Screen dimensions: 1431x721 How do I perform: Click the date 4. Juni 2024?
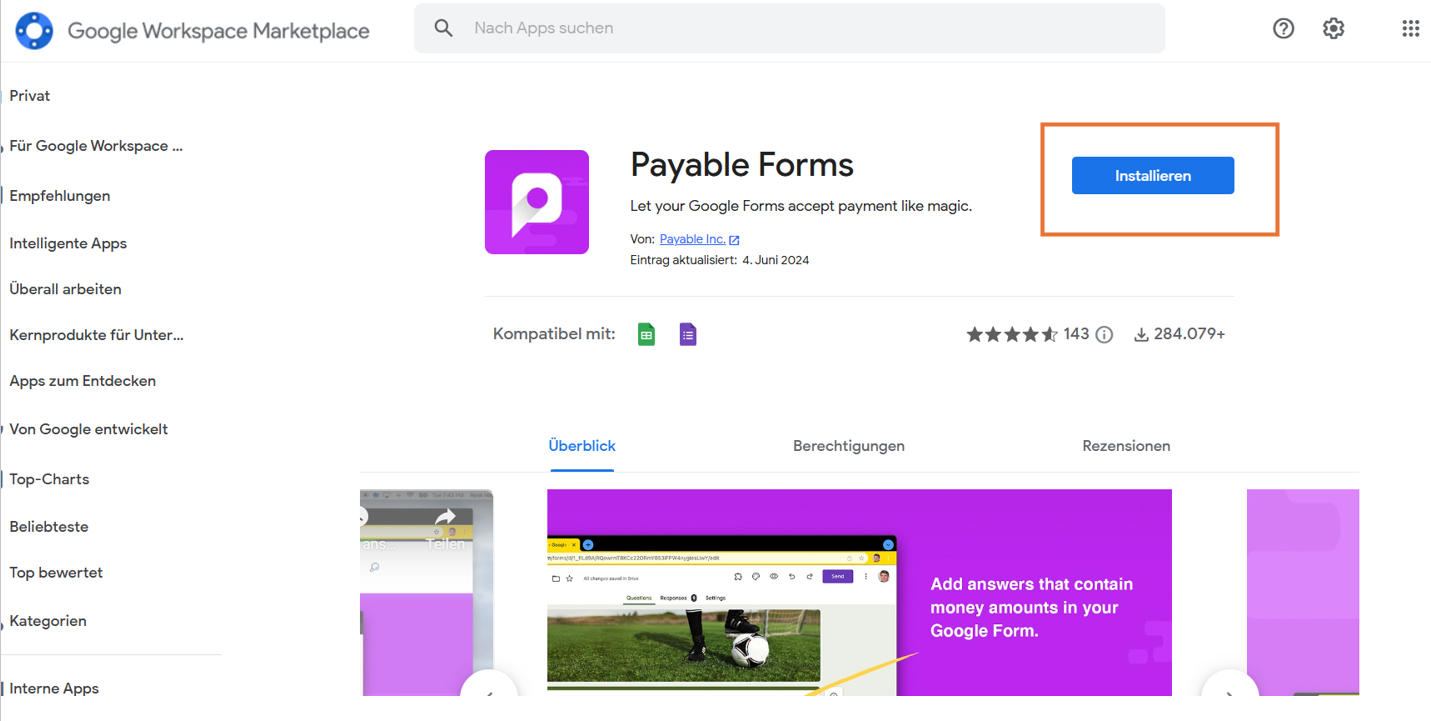pos(776,260)
